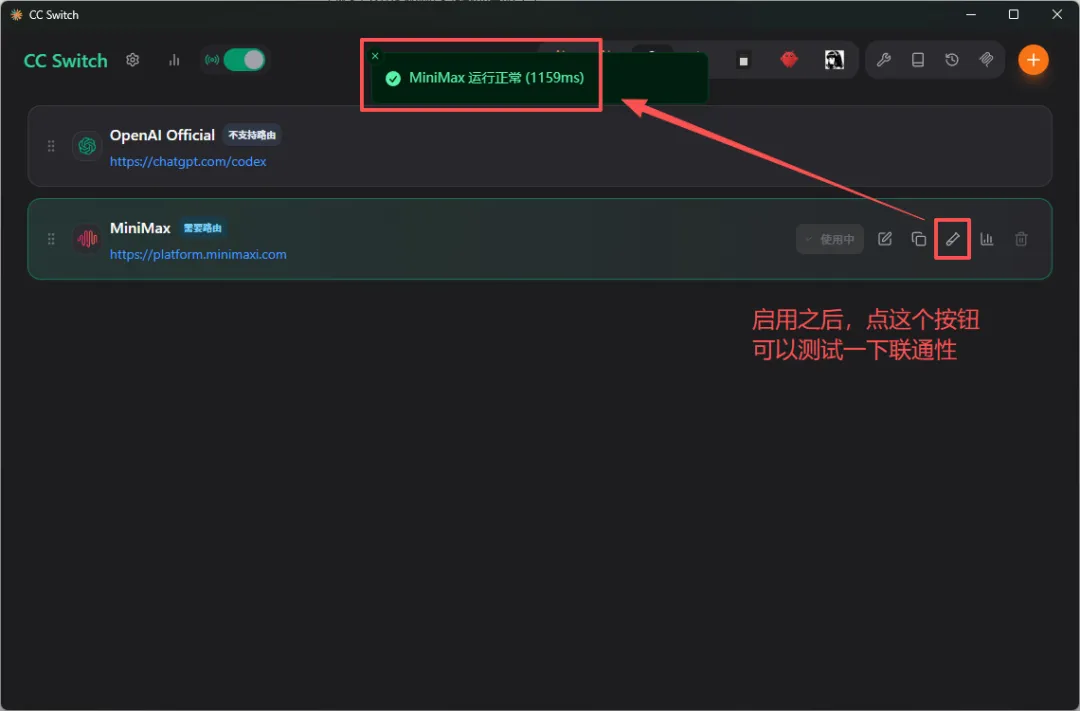Dismiss the MiniMax status toast notification
This screenshot has width=1080, height=711.
pos(375,56)
